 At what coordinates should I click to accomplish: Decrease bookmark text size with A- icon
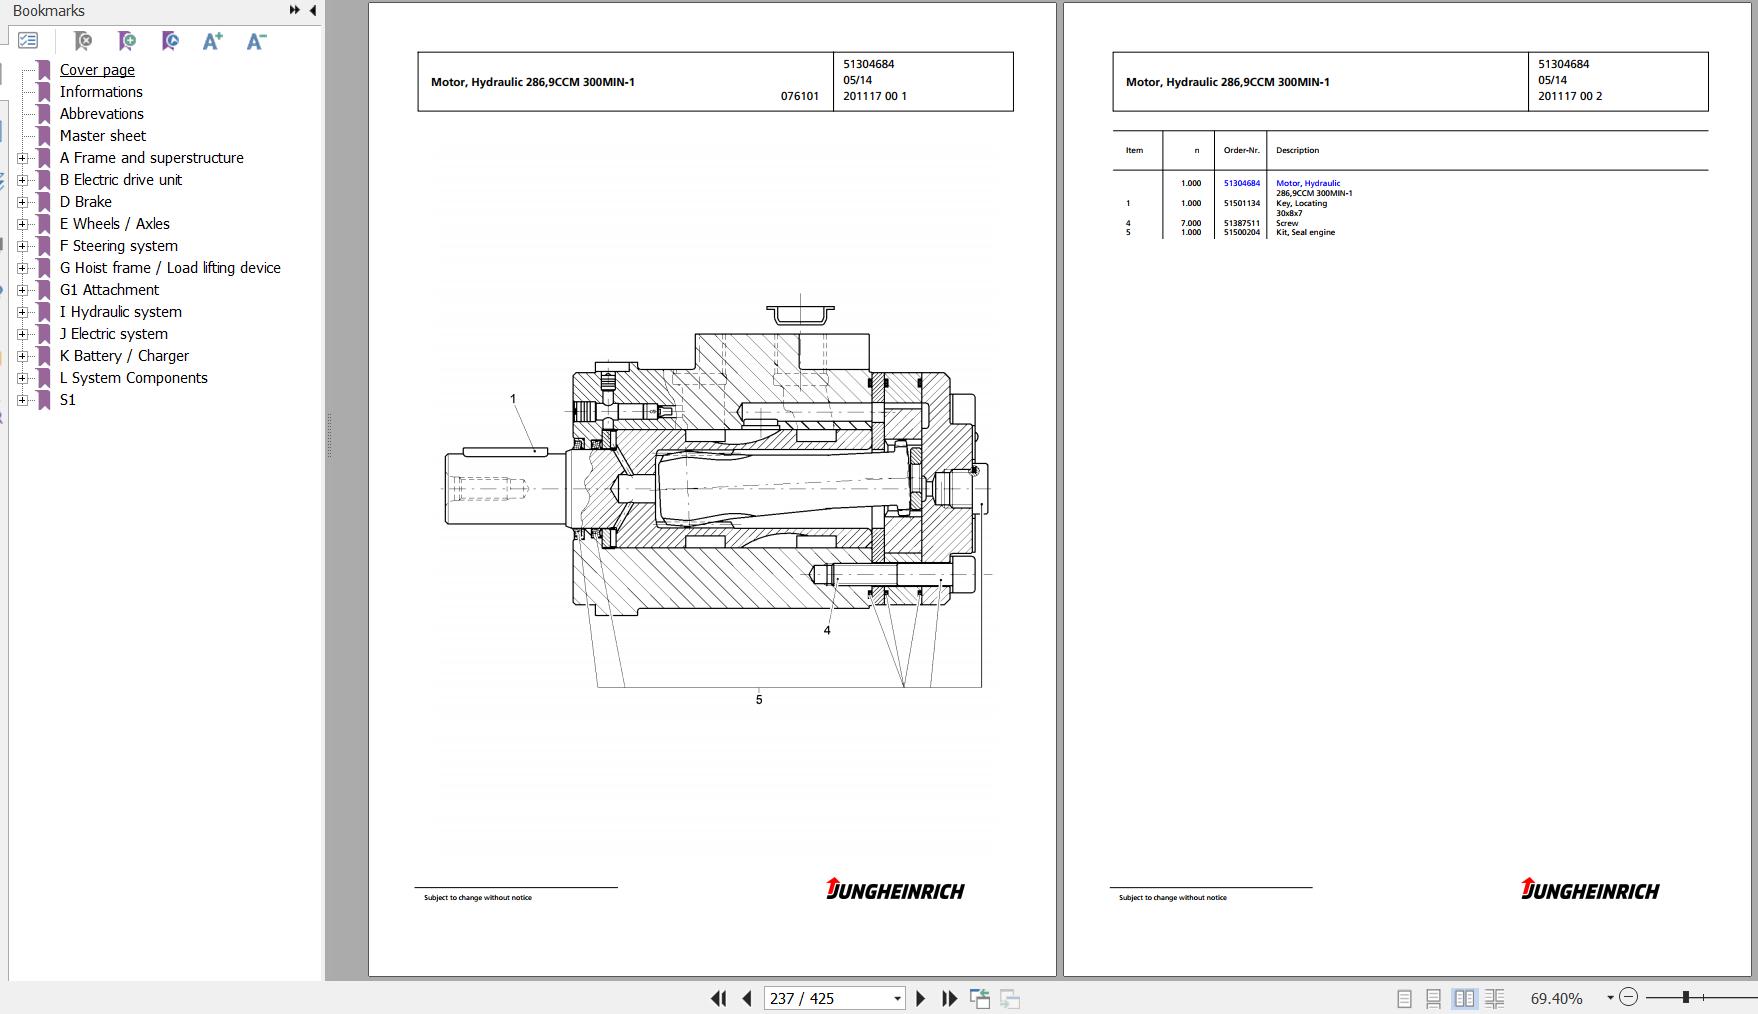[x=256, y=41]
